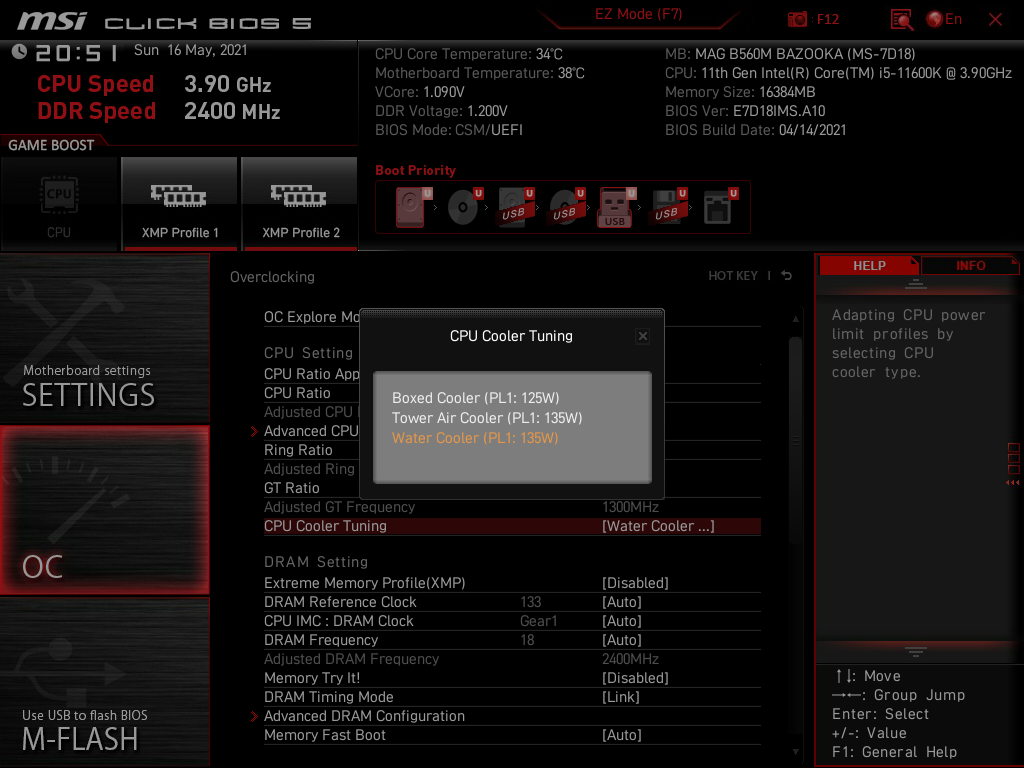The width and height of the screenshot is (1024, 768).
Task: Select the optical drive boot device icon
Action: click(x=464, y=207)
